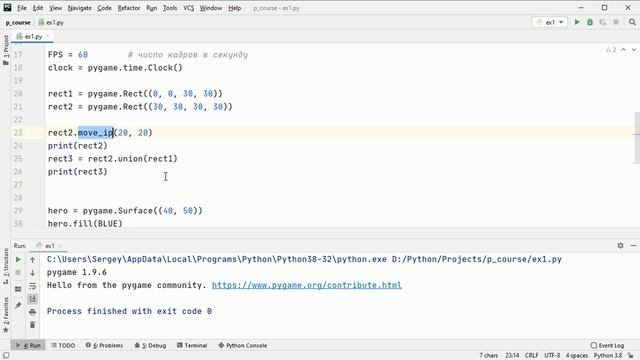Jump down the stack trace arrow
The height and width of the screenshot is (360, 640).
[32, 273]
